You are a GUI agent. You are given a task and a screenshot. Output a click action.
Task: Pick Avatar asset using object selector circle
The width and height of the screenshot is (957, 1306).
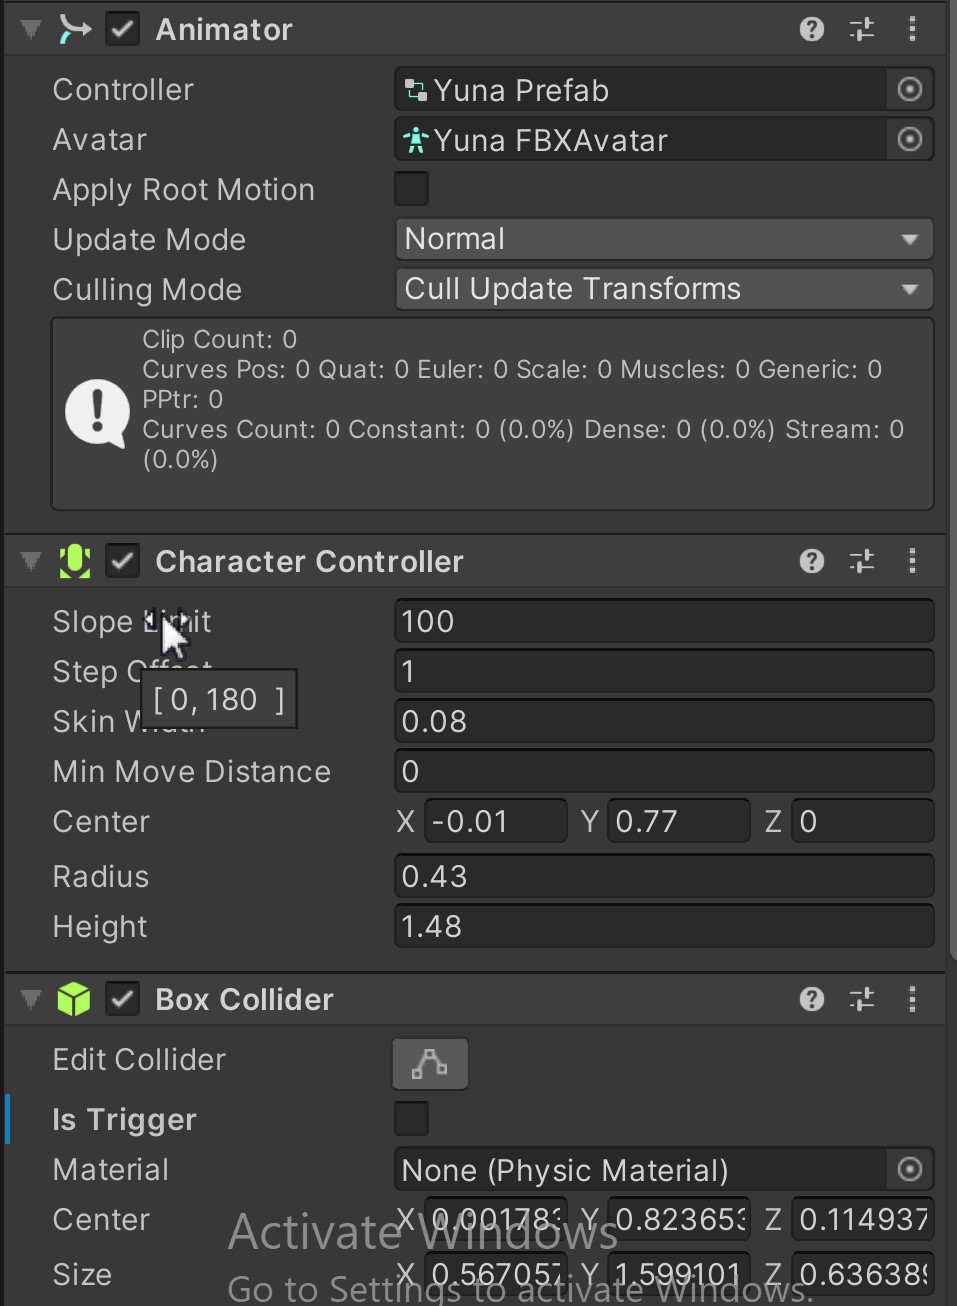pyautogui.click(x=910, y=140)
